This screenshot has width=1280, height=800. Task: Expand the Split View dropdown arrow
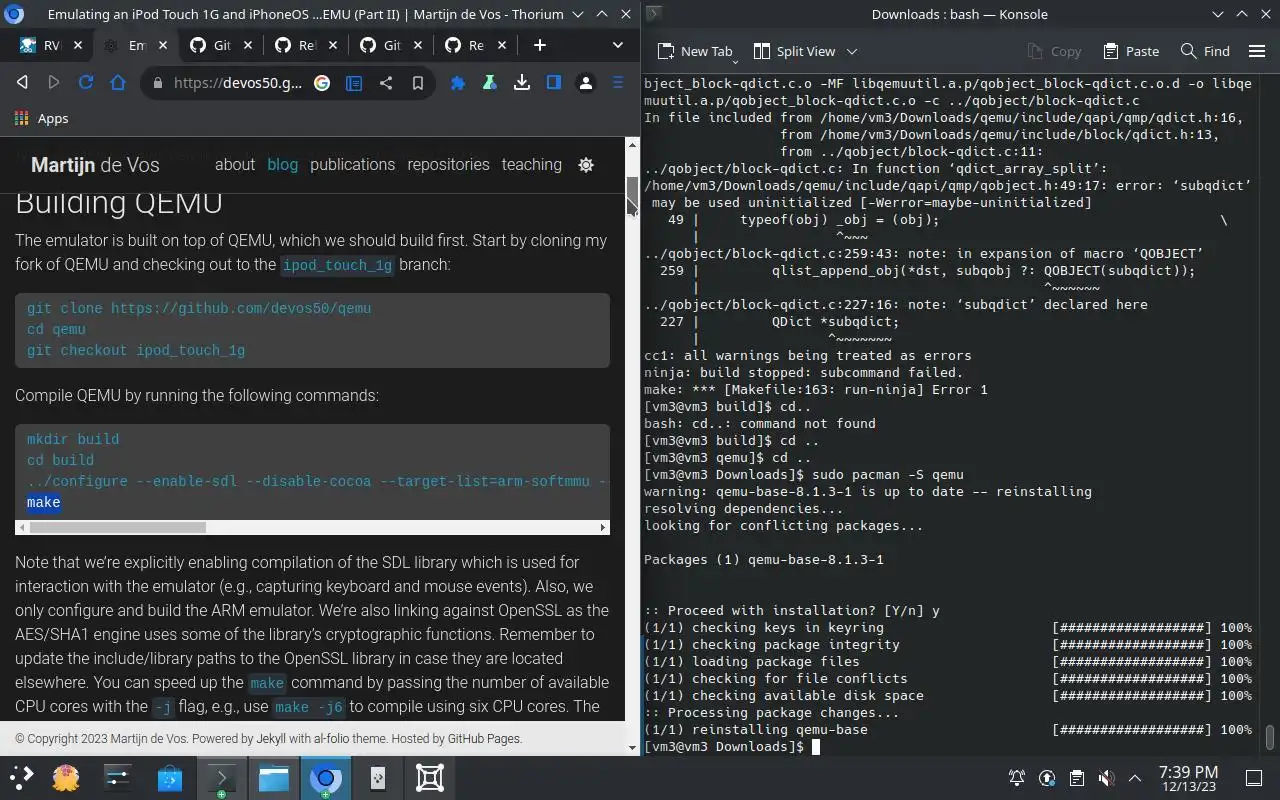coord(852,51)
